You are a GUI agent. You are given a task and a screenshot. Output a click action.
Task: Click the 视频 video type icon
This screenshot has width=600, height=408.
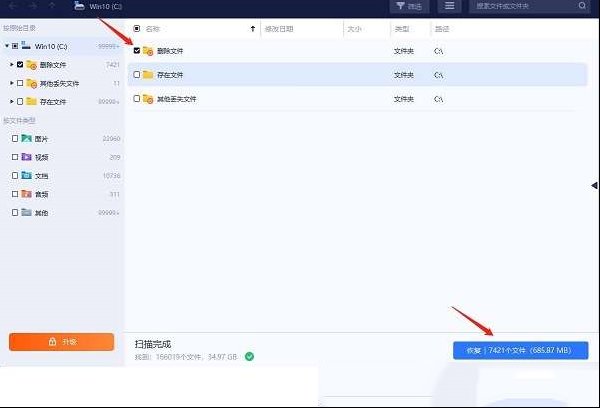[x=27, y=157]
